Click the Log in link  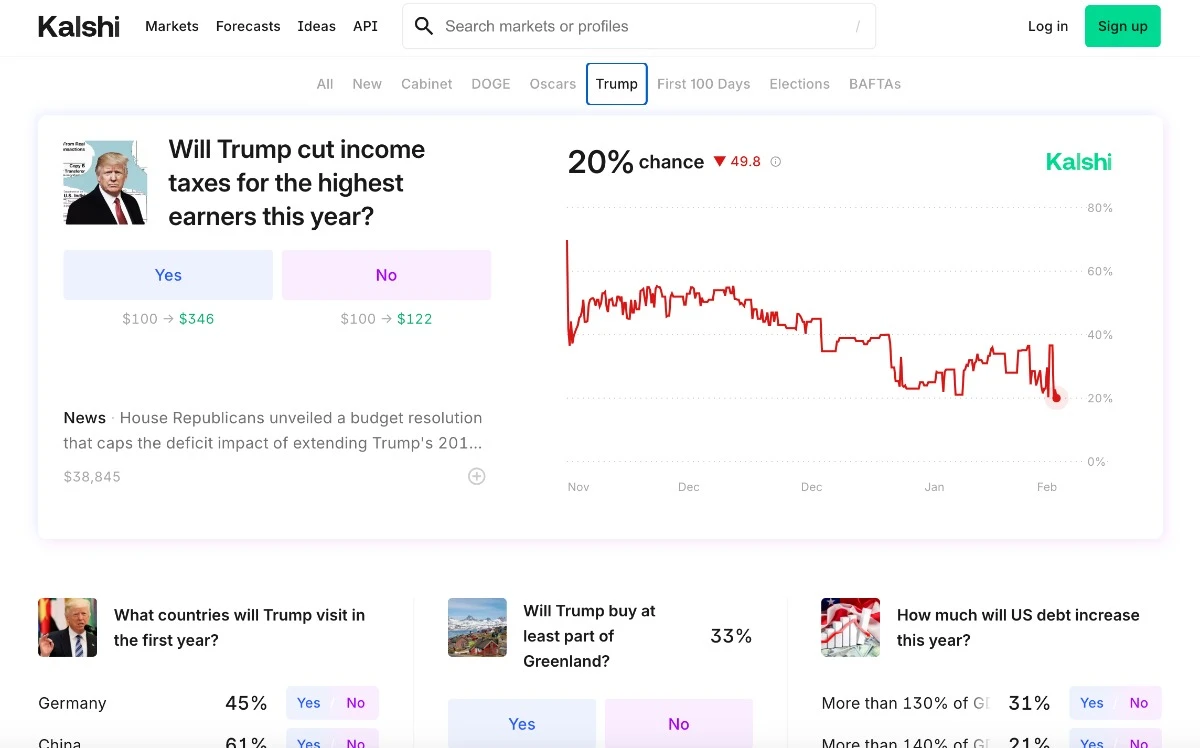pyautogui.click(x=1047, y=26)
